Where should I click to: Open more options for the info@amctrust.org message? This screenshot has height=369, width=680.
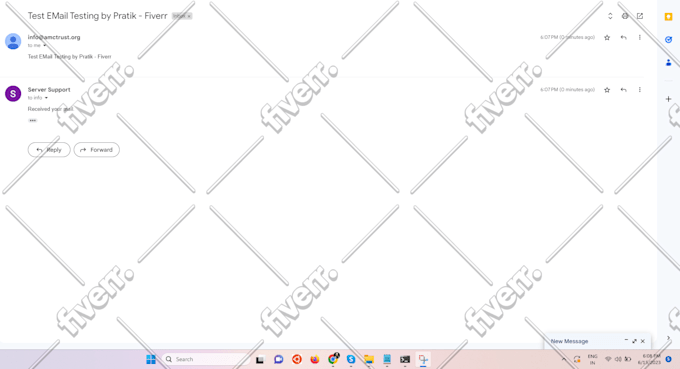tap(639, 38)
